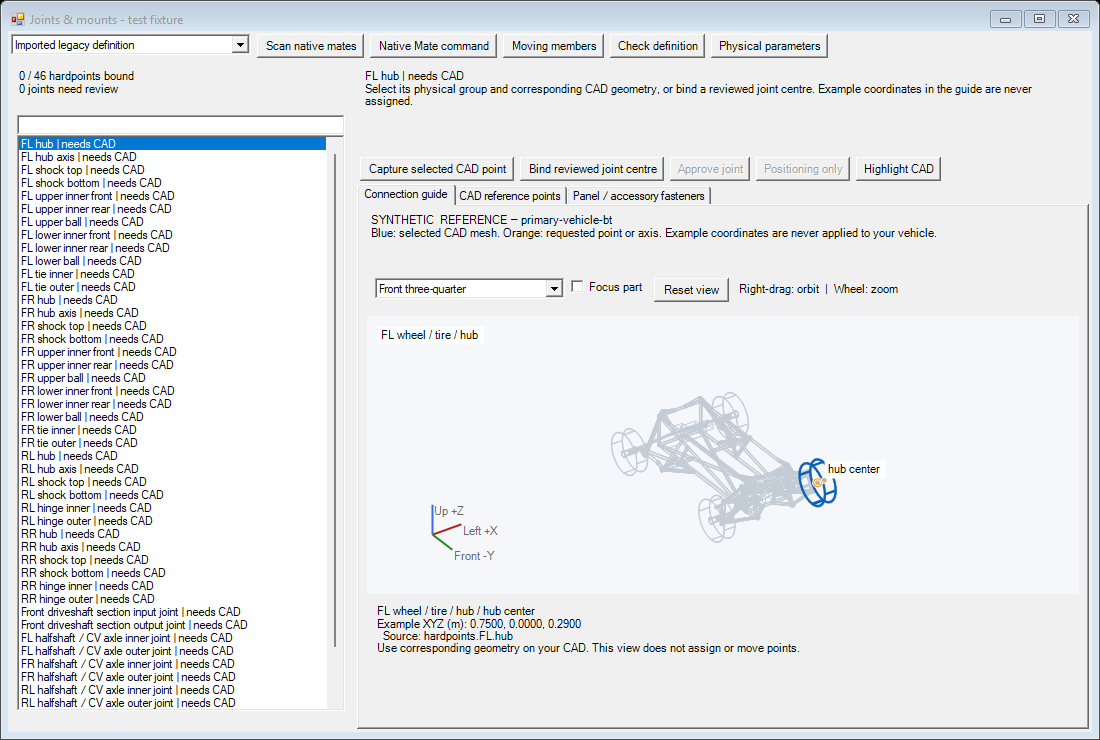Select 'FL tie inner | needs CAD' row

click(172, 274)
